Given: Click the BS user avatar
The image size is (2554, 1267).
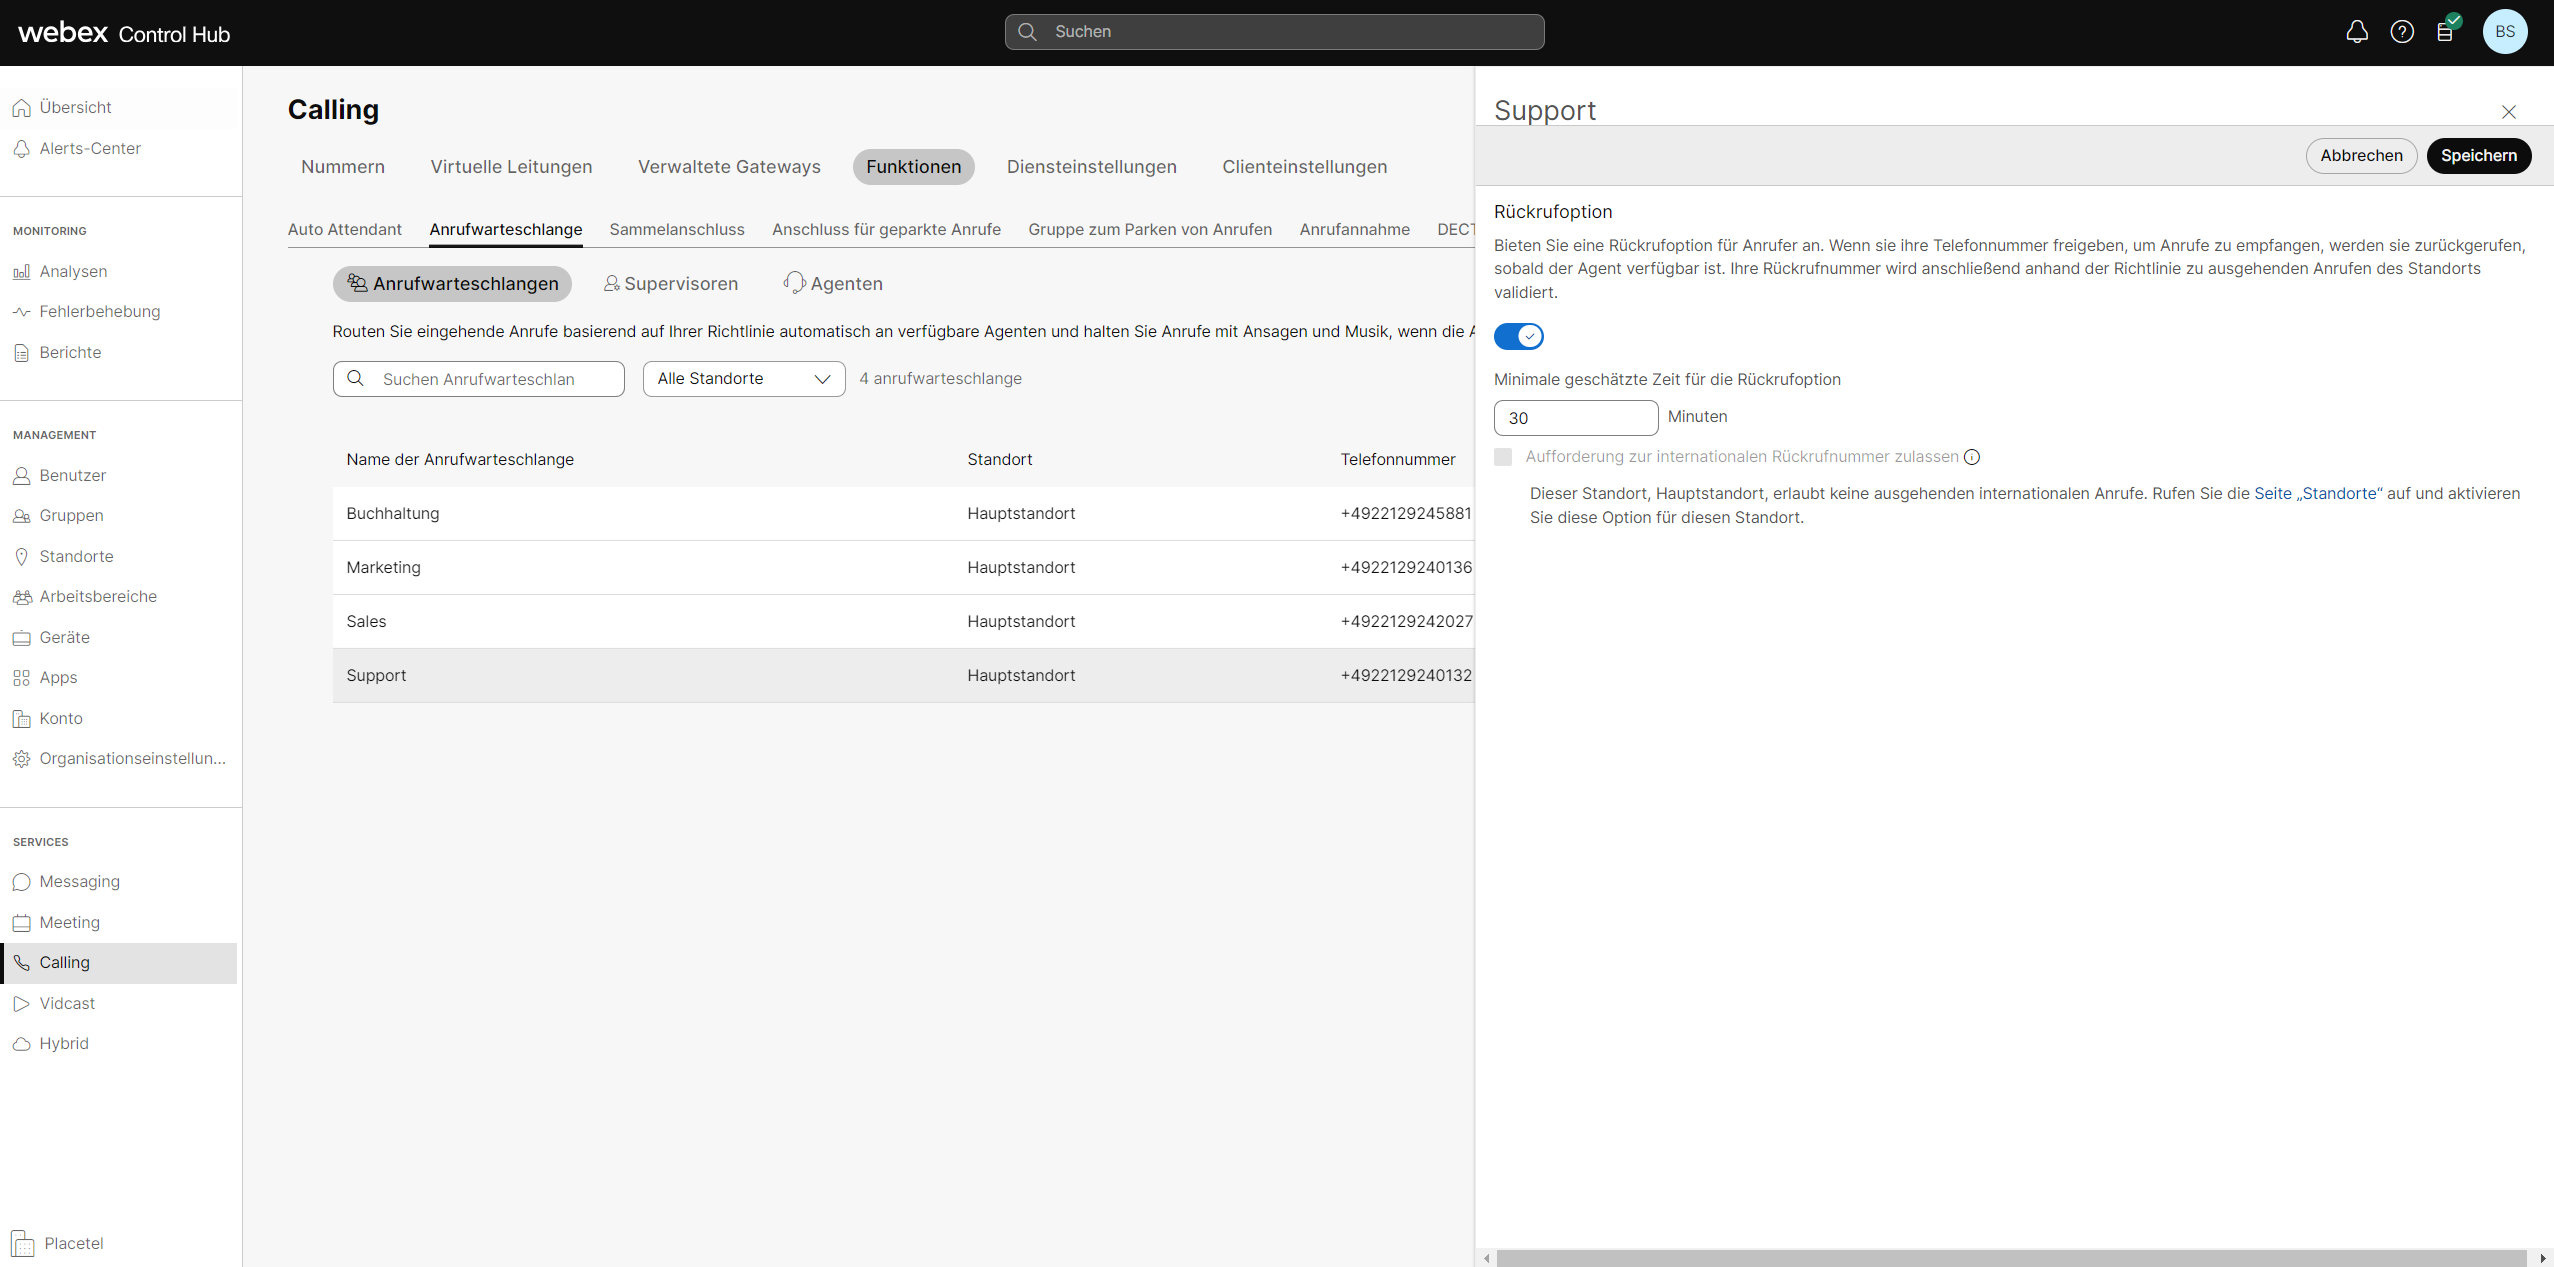Looking at the screenshot, I should tap(2504, 32).
